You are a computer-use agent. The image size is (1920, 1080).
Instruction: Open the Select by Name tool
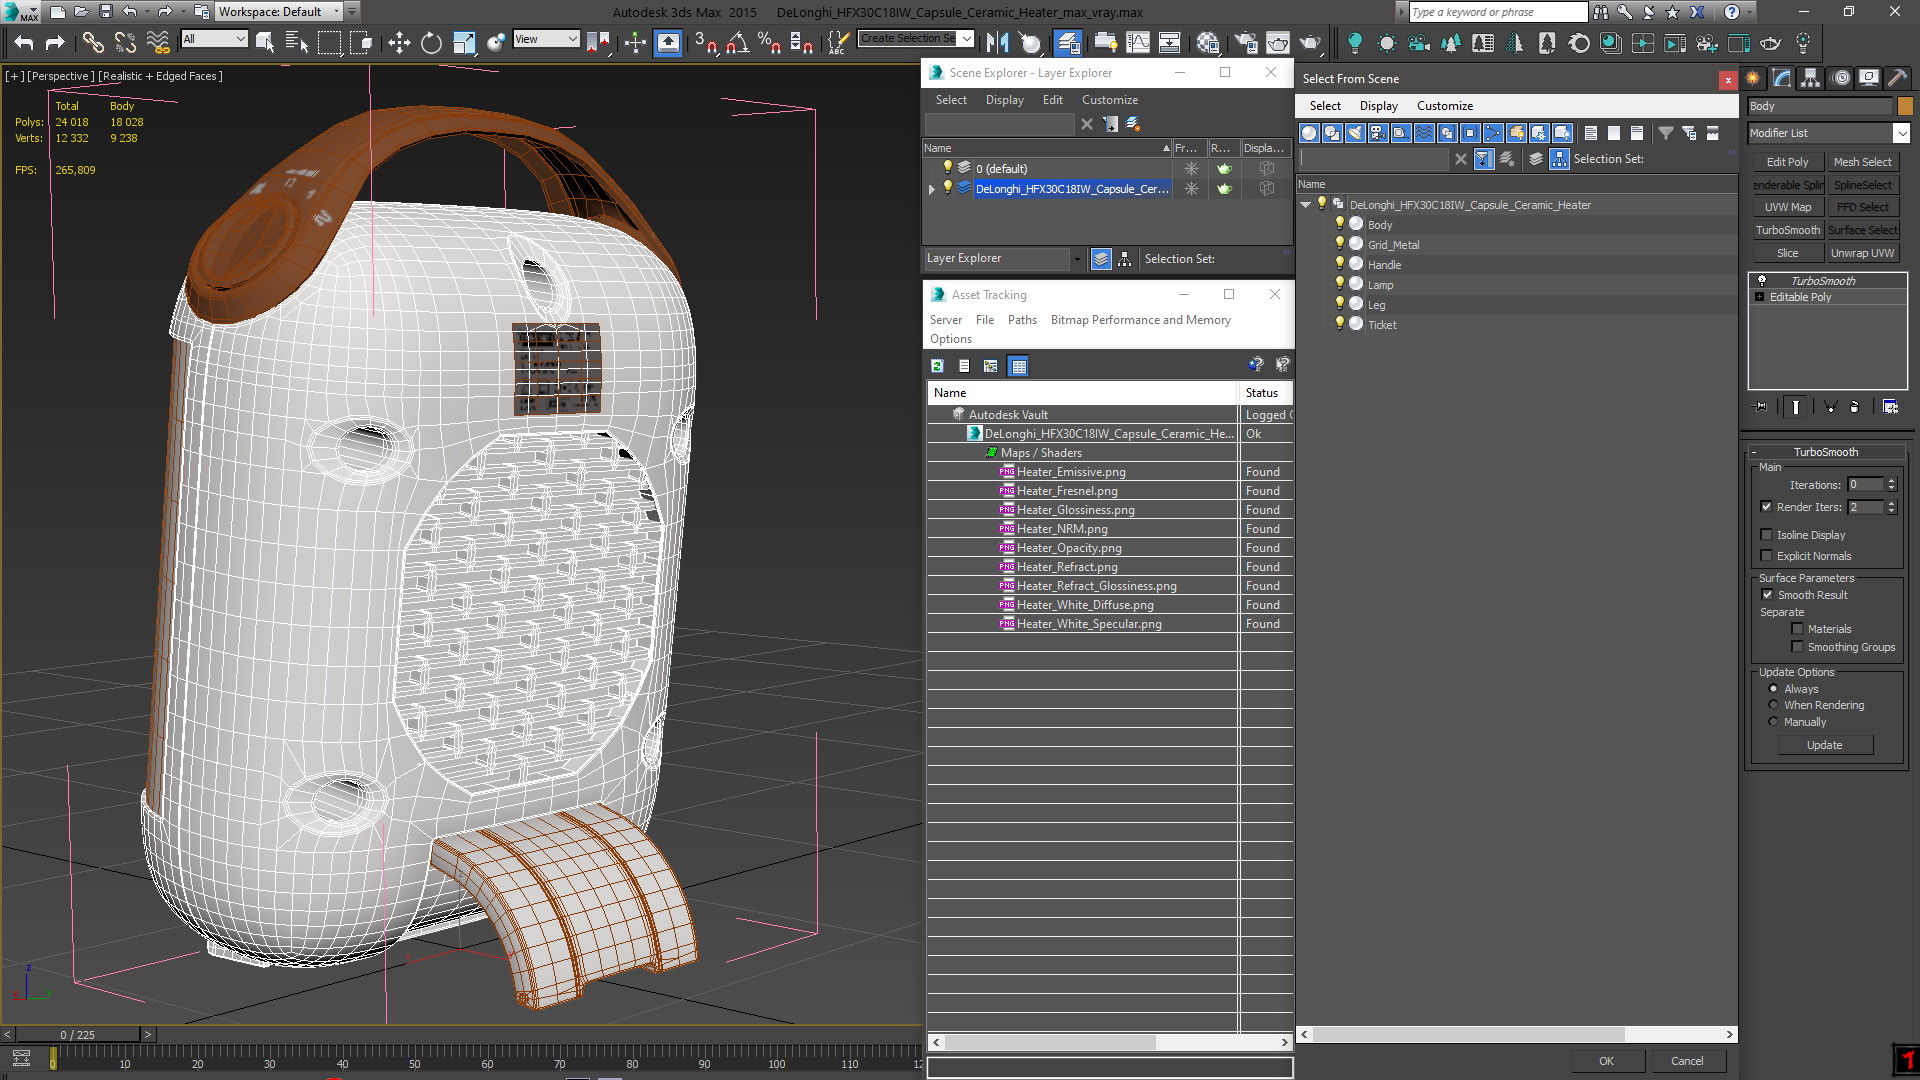point(297,42)
